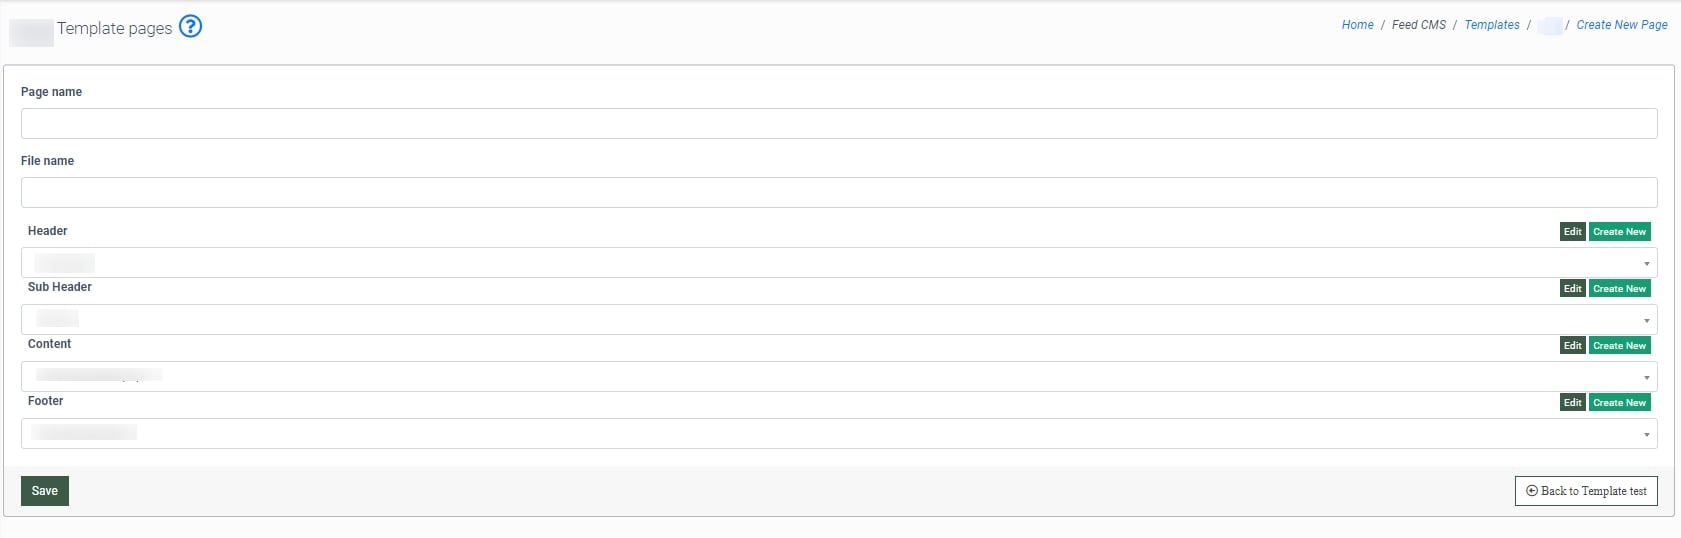The height and width of the screenshot is (538, 1681).
Task: Open the Header dropdown
Action: (x=838, y=263)
